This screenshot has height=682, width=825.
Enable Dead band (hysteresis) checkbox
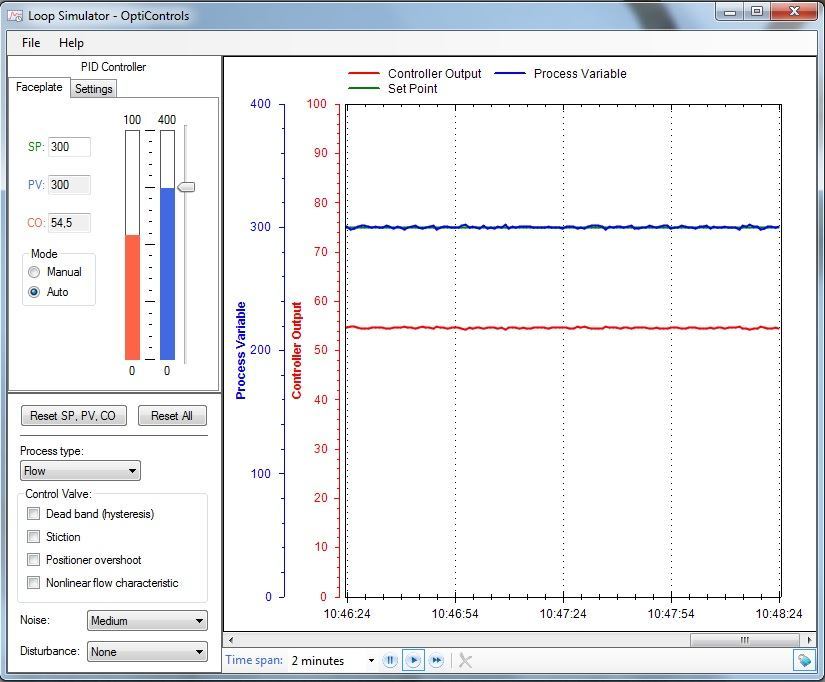coord(33,514)
